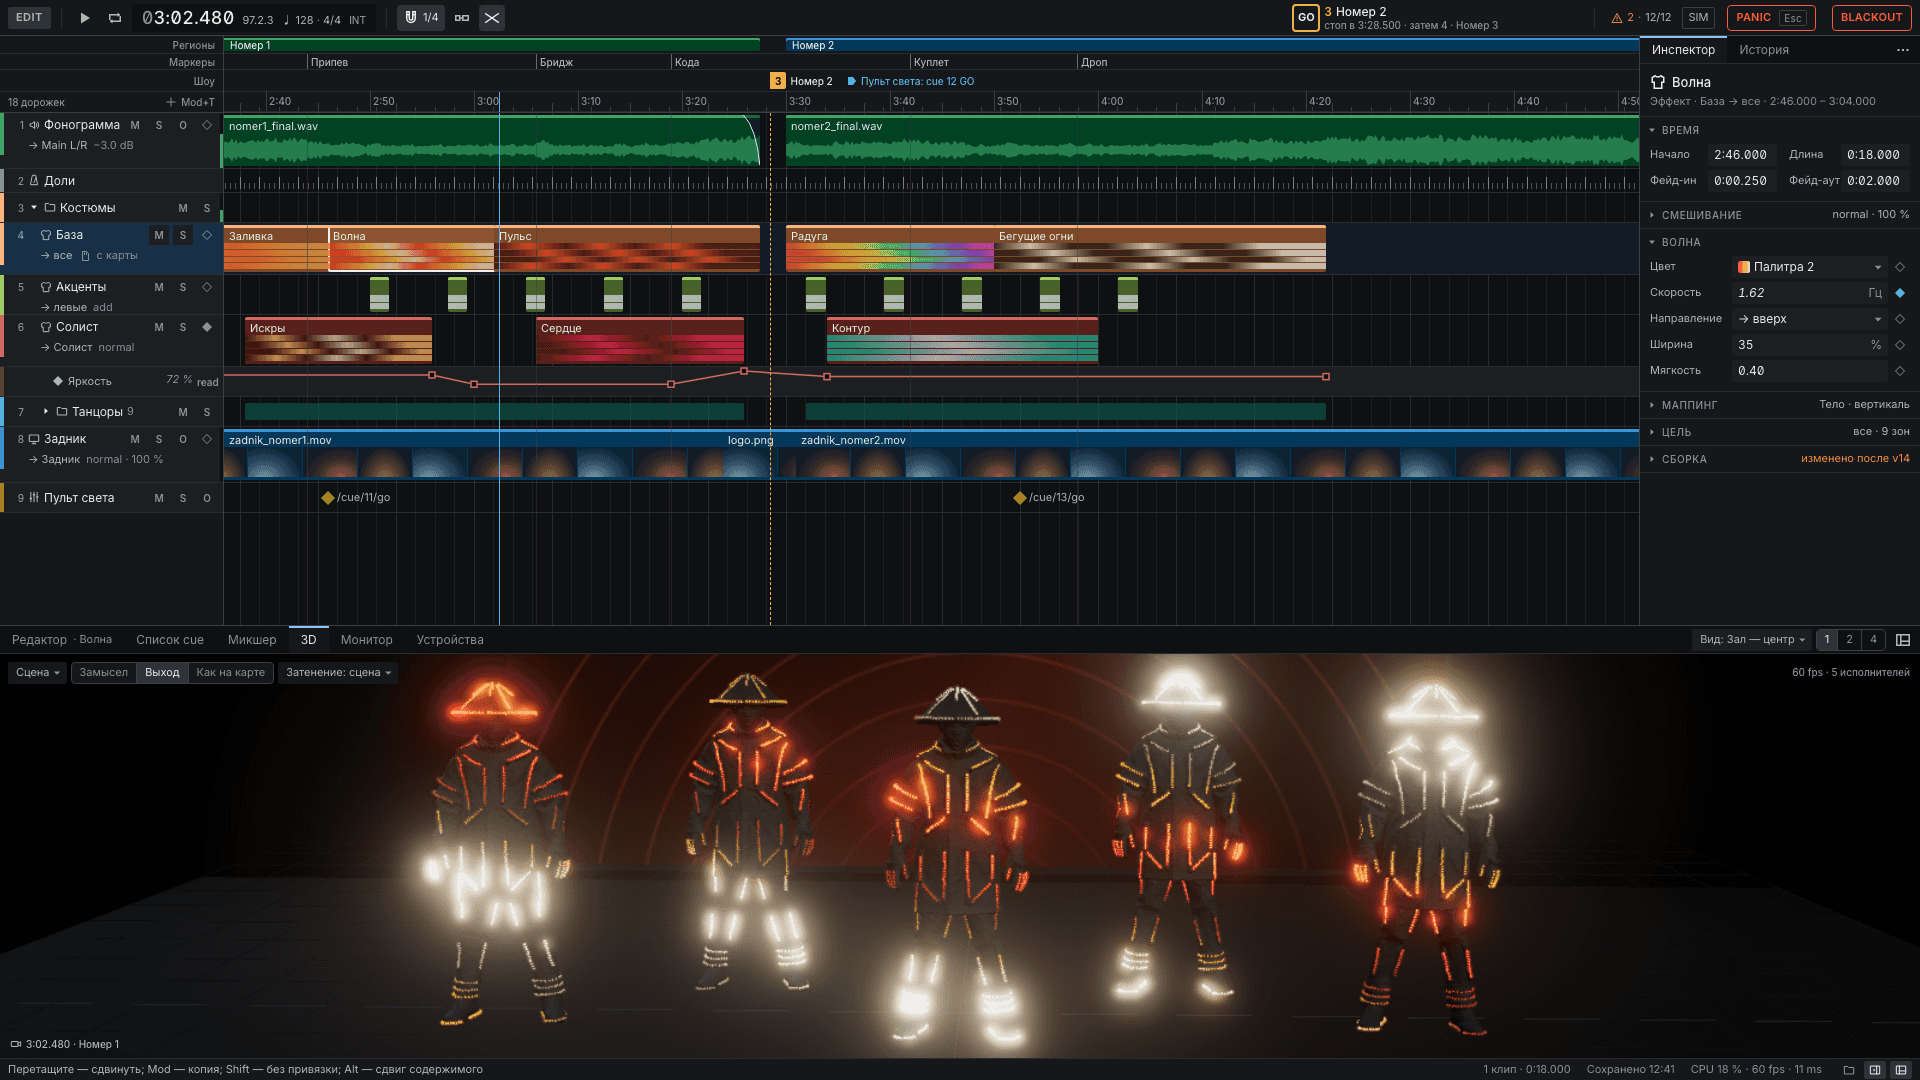Select the Замысел view mode
Image resolution: width=1920 pixels, height=1080 pixels.
point(104,673)
